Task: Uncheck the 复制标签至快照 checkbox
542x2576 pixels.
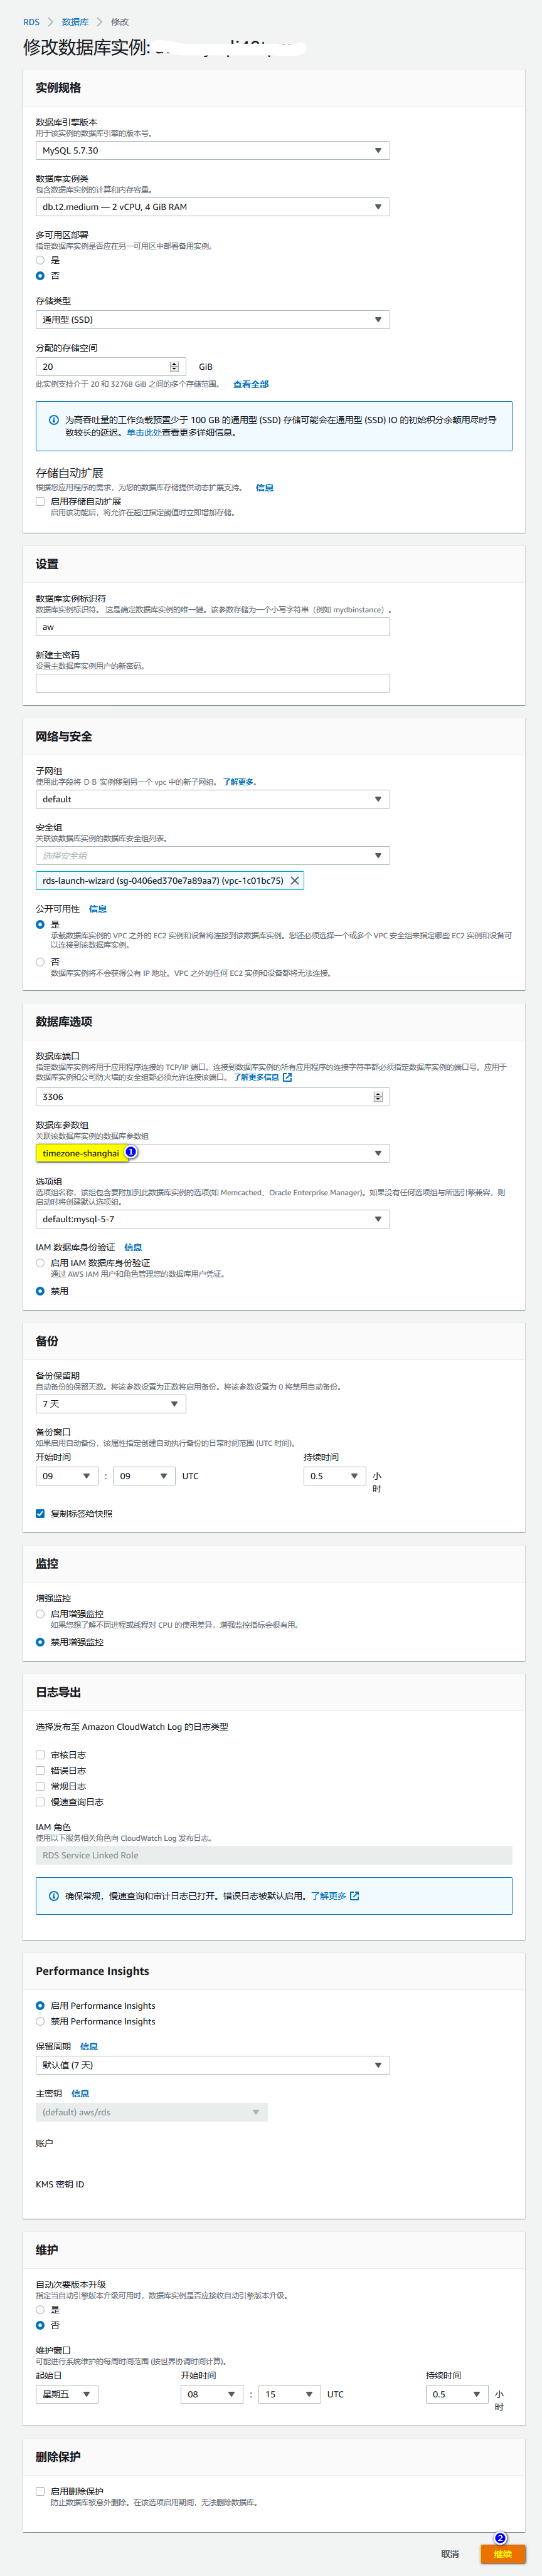Action: 40,1514
